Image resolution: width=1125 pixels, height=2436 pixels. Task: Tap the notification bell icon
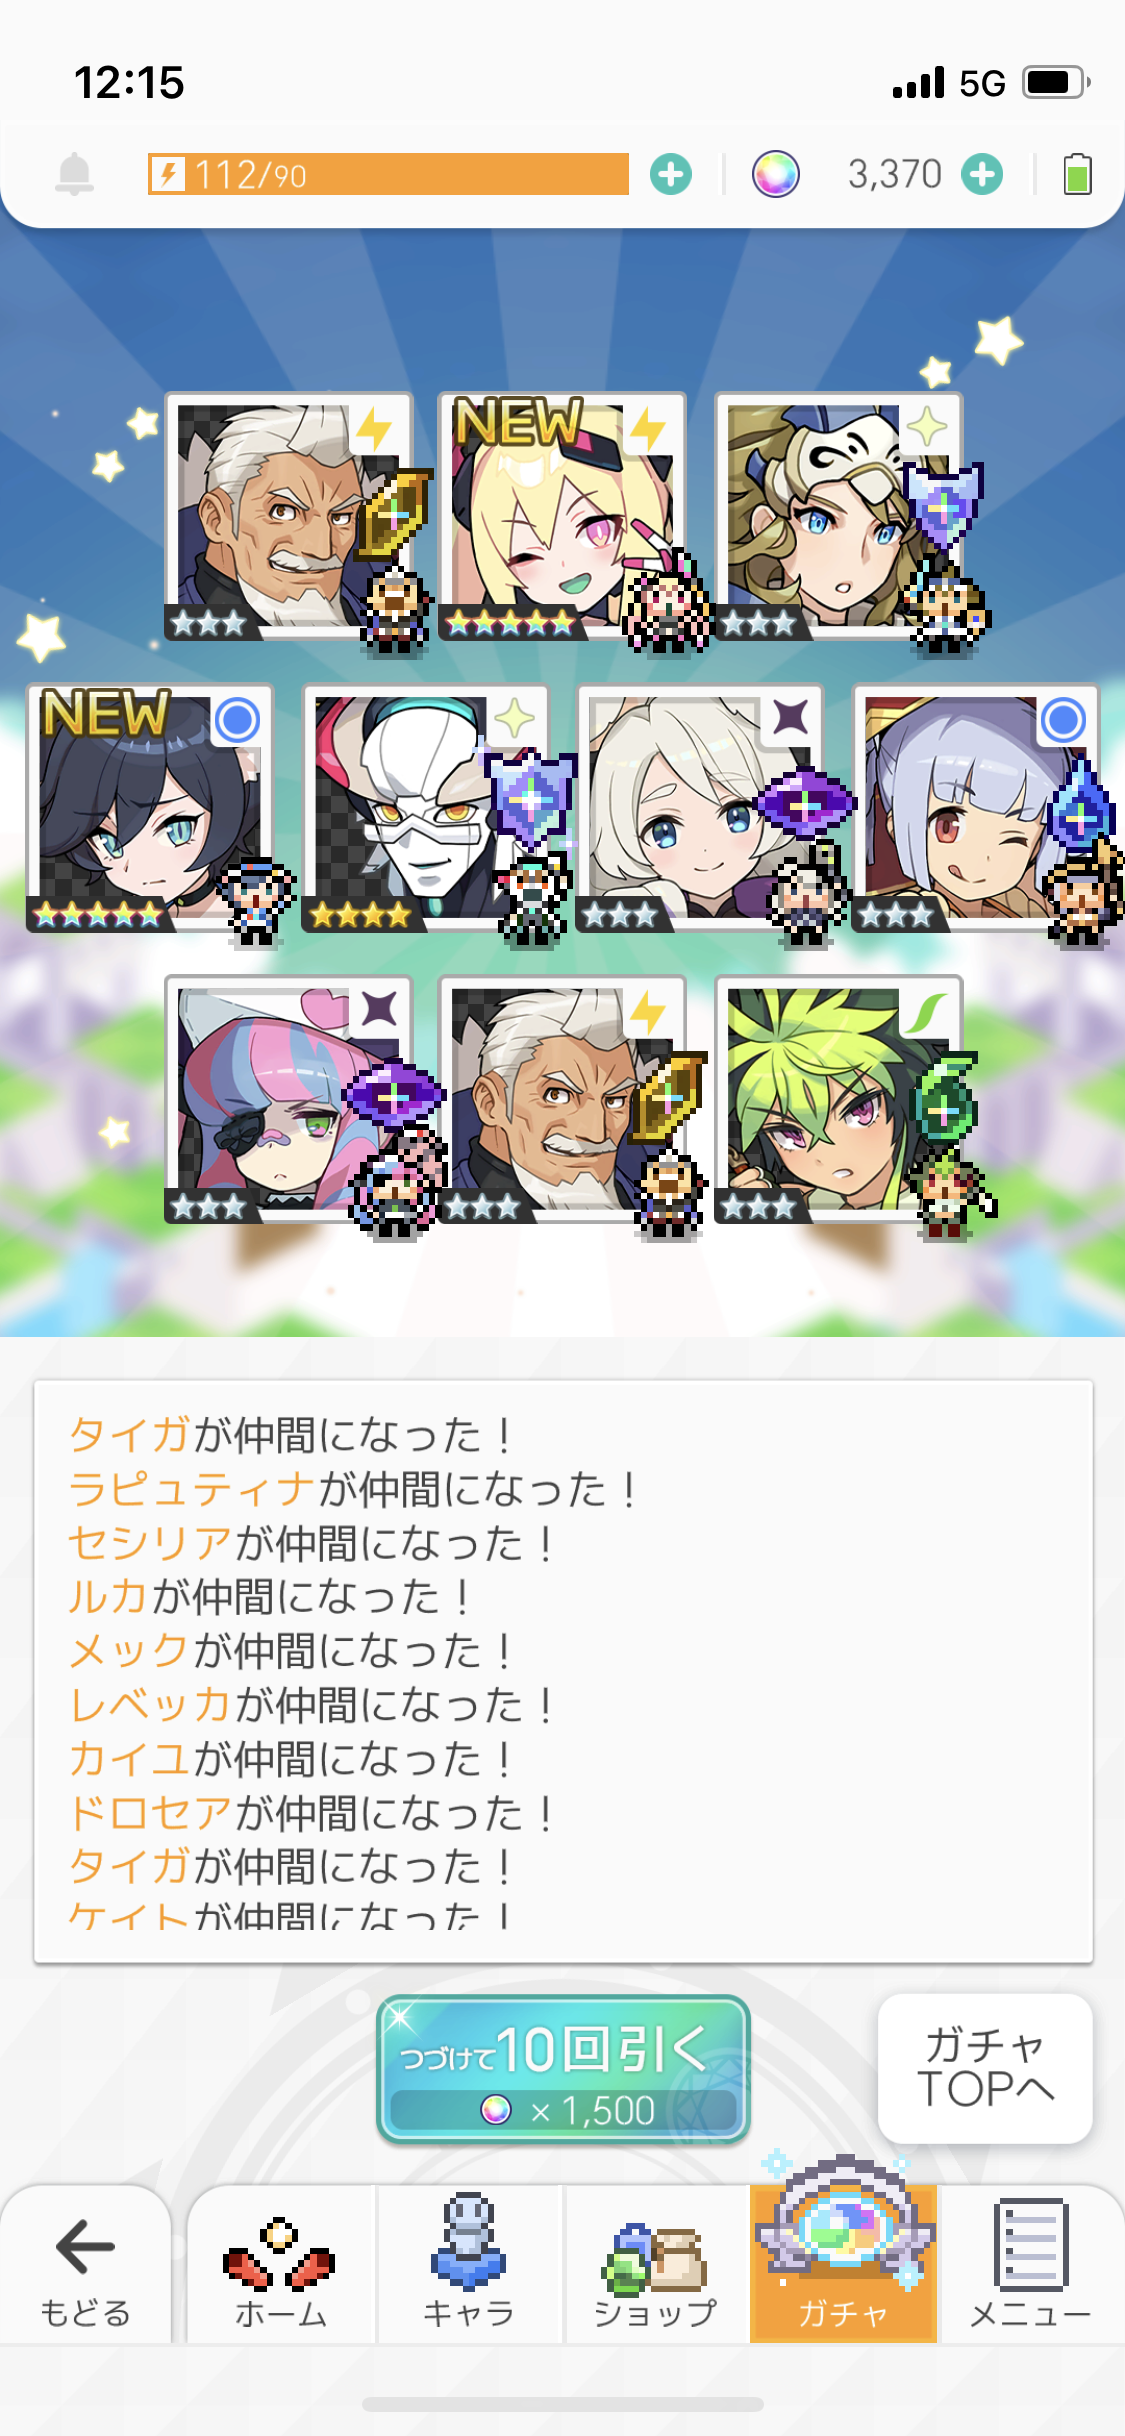click(74, 174)
